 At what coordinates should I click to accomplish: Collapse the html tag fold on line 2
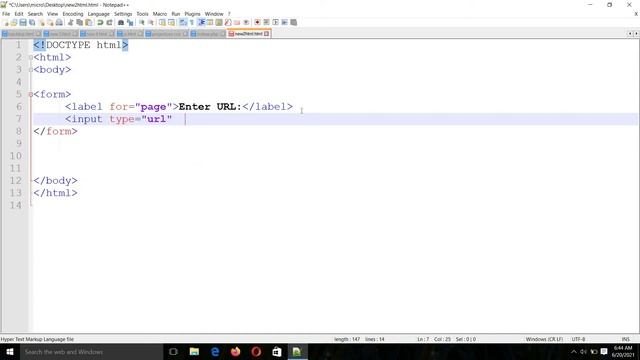pyautogui.click(x=31, y=58)
